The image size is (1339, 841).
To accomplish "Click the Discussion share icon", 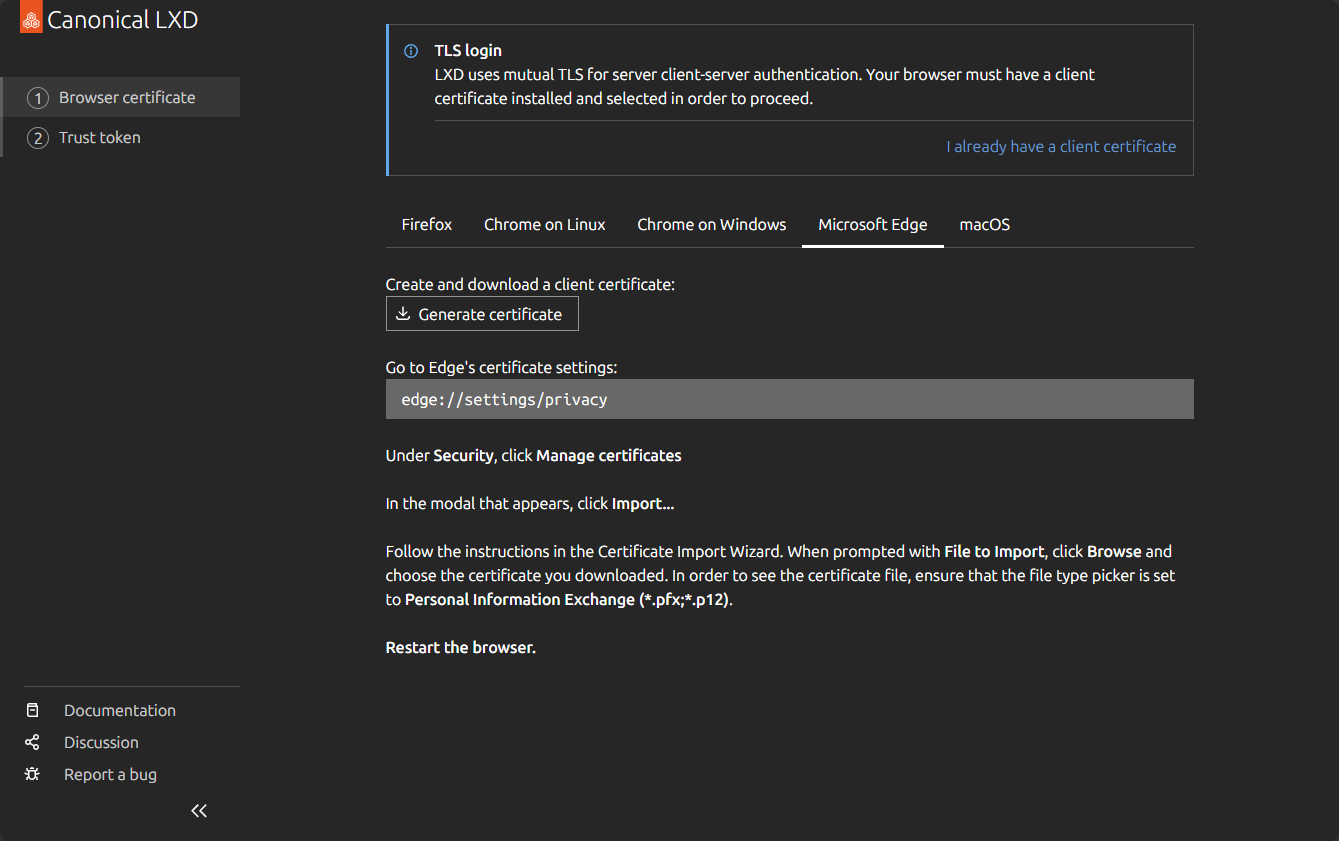I will click(x=33, y=742).
